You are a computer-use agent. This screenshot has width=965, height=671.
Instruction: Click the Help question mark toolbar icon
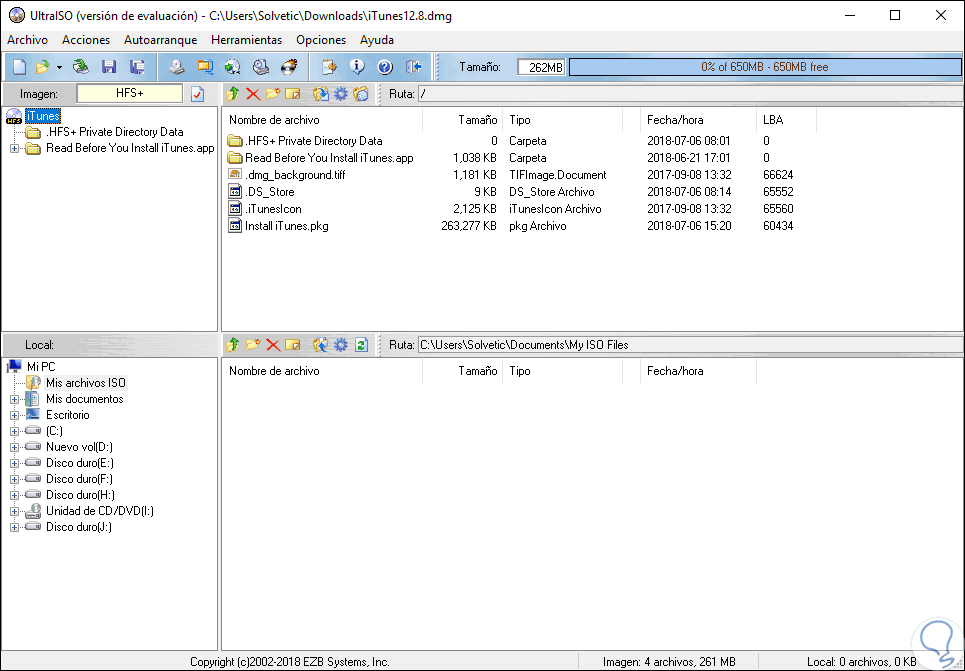pyautogui.click(x=383, y=67)
